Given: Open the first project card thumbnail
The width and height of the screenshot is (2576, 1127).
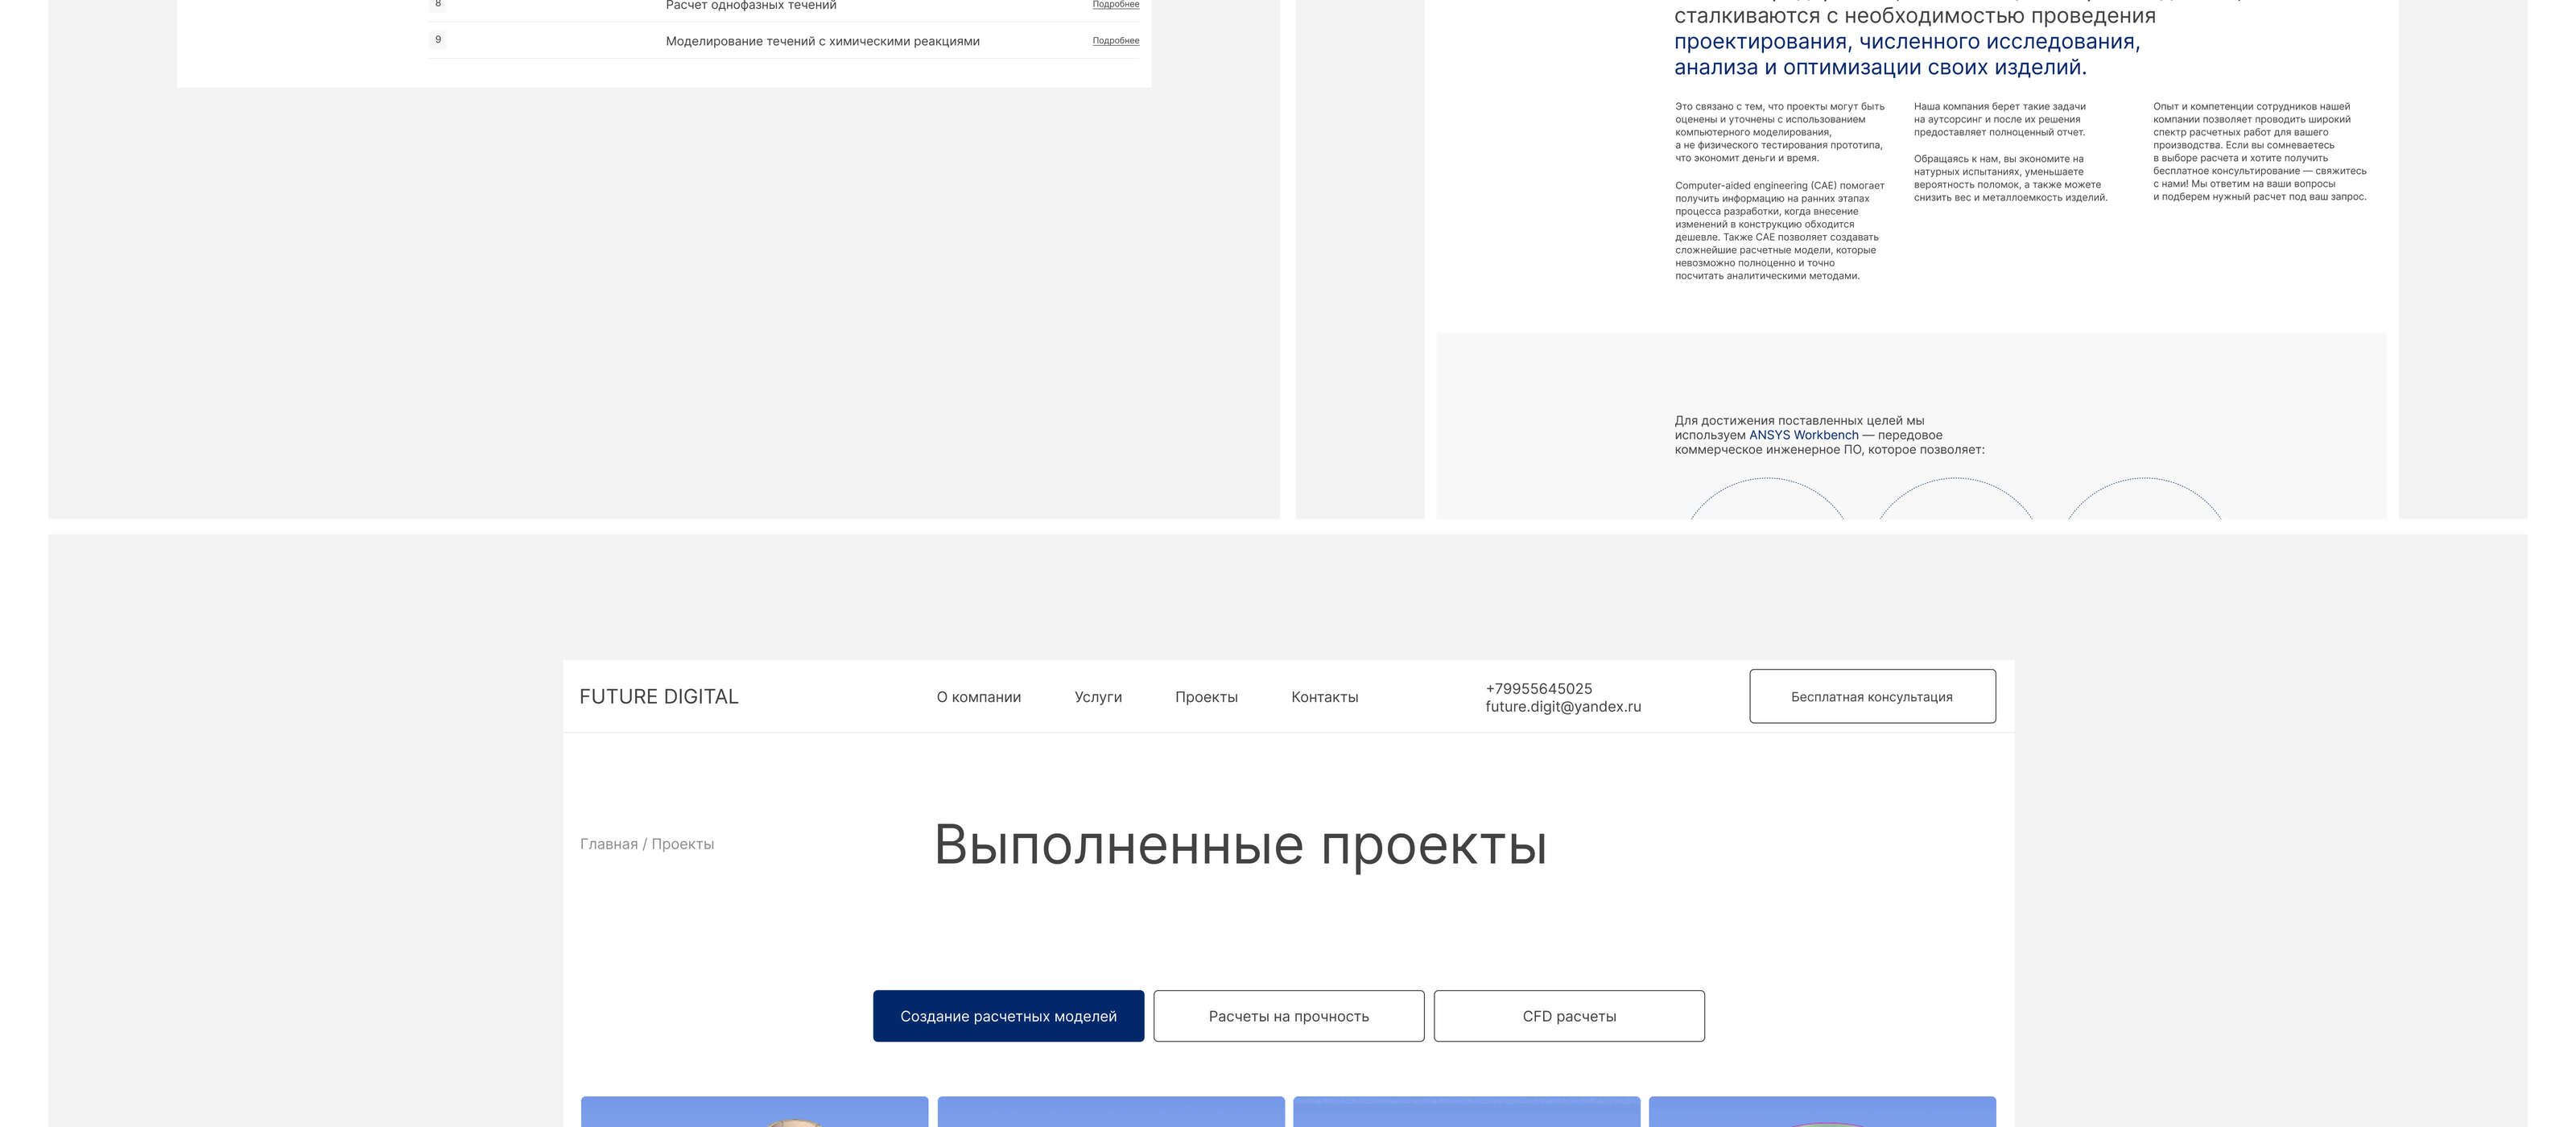Looking at the screenshot, I should coord(754,1112).
